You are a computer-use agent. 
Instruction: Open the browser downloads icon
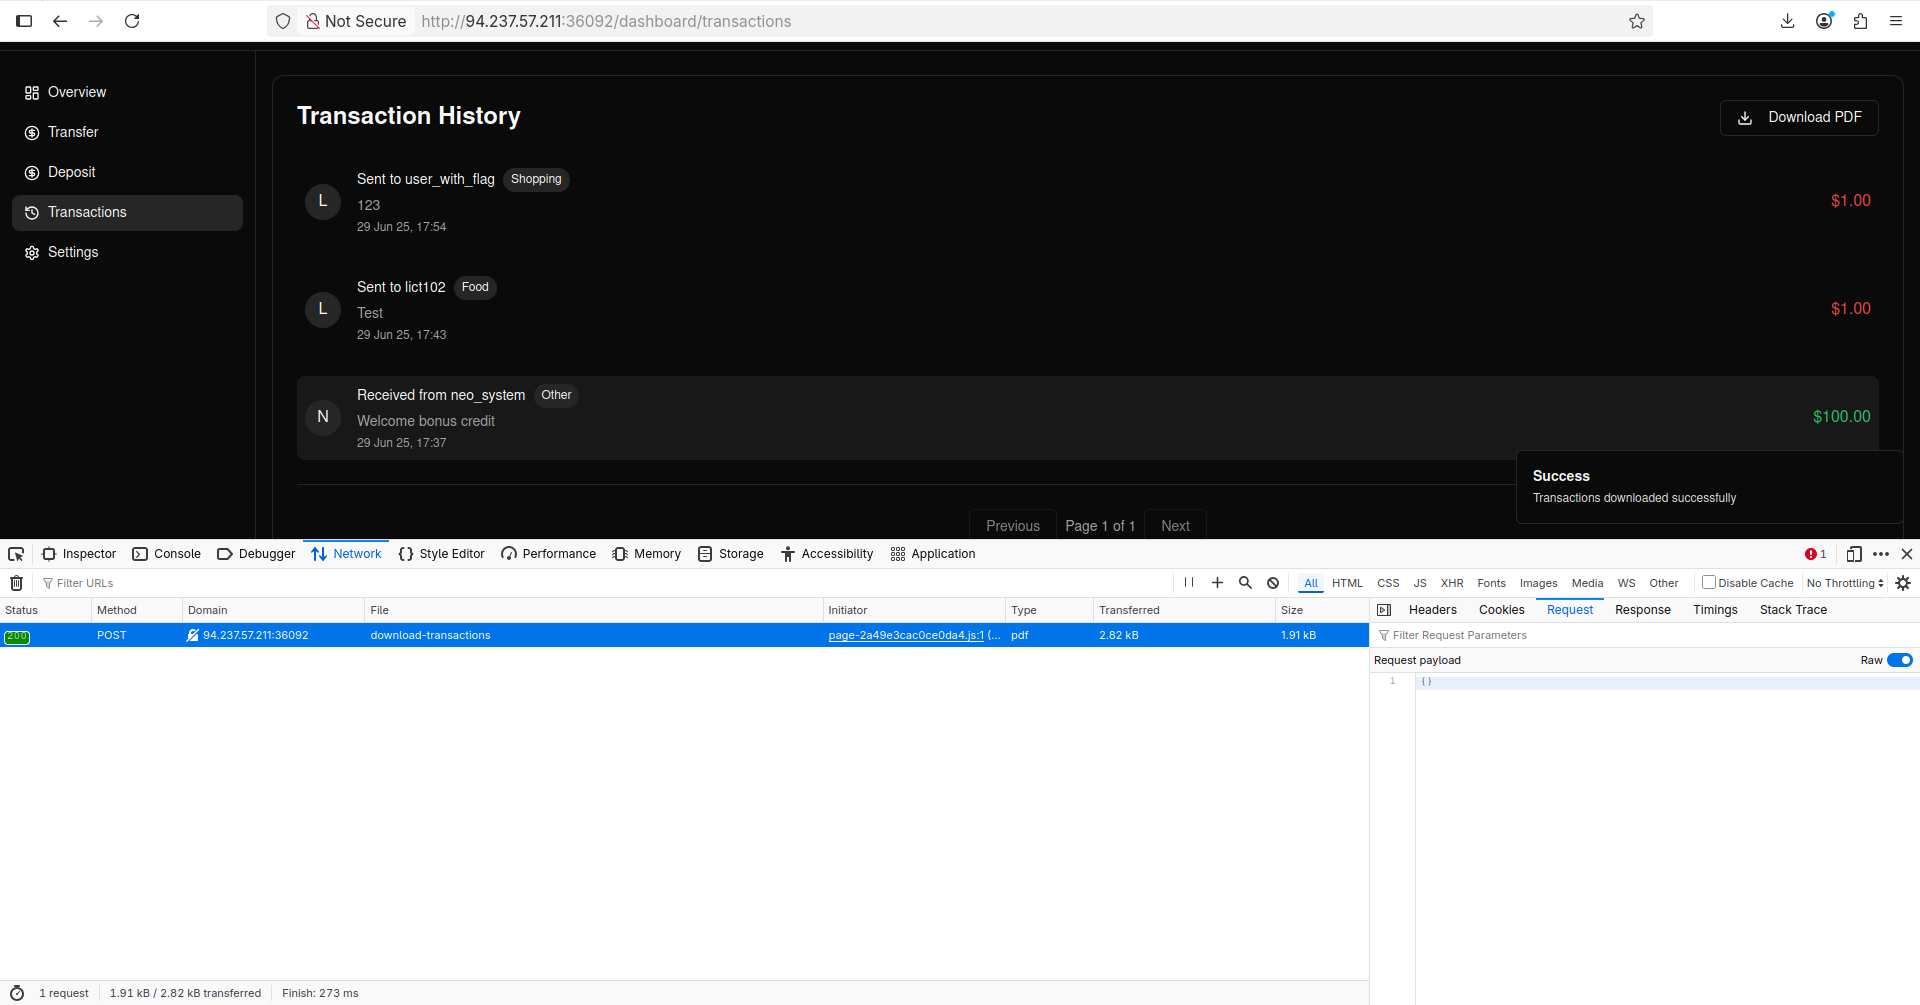(1788, 21)
